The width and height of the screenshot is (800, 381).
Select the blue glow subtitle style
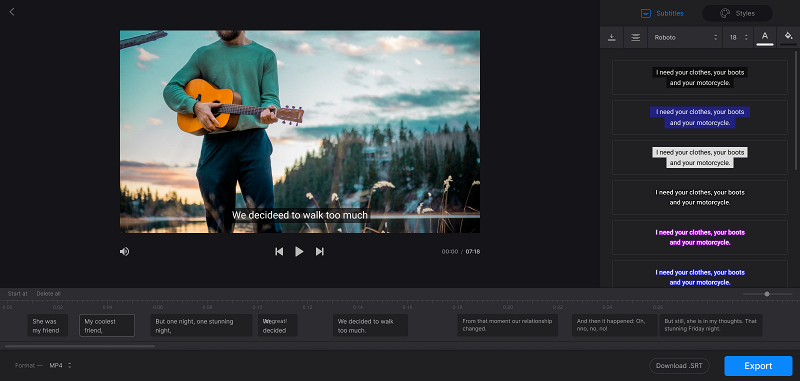click(699, 274)
